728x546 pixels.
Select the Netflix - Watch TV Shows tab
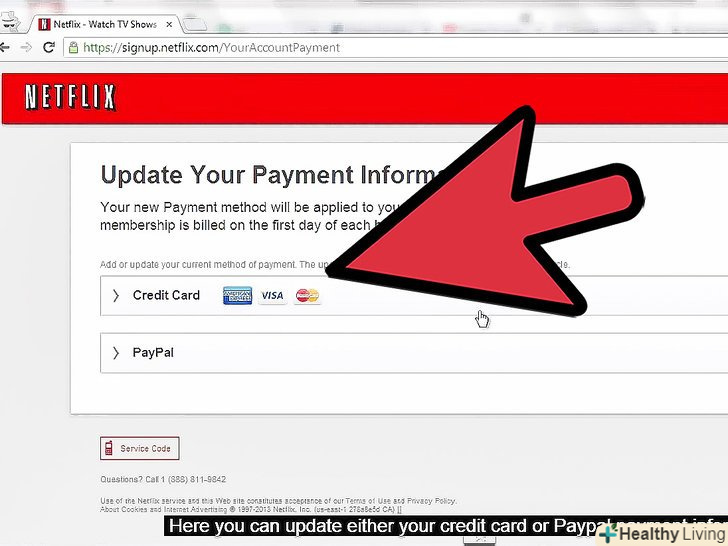(x=105, y=24)
